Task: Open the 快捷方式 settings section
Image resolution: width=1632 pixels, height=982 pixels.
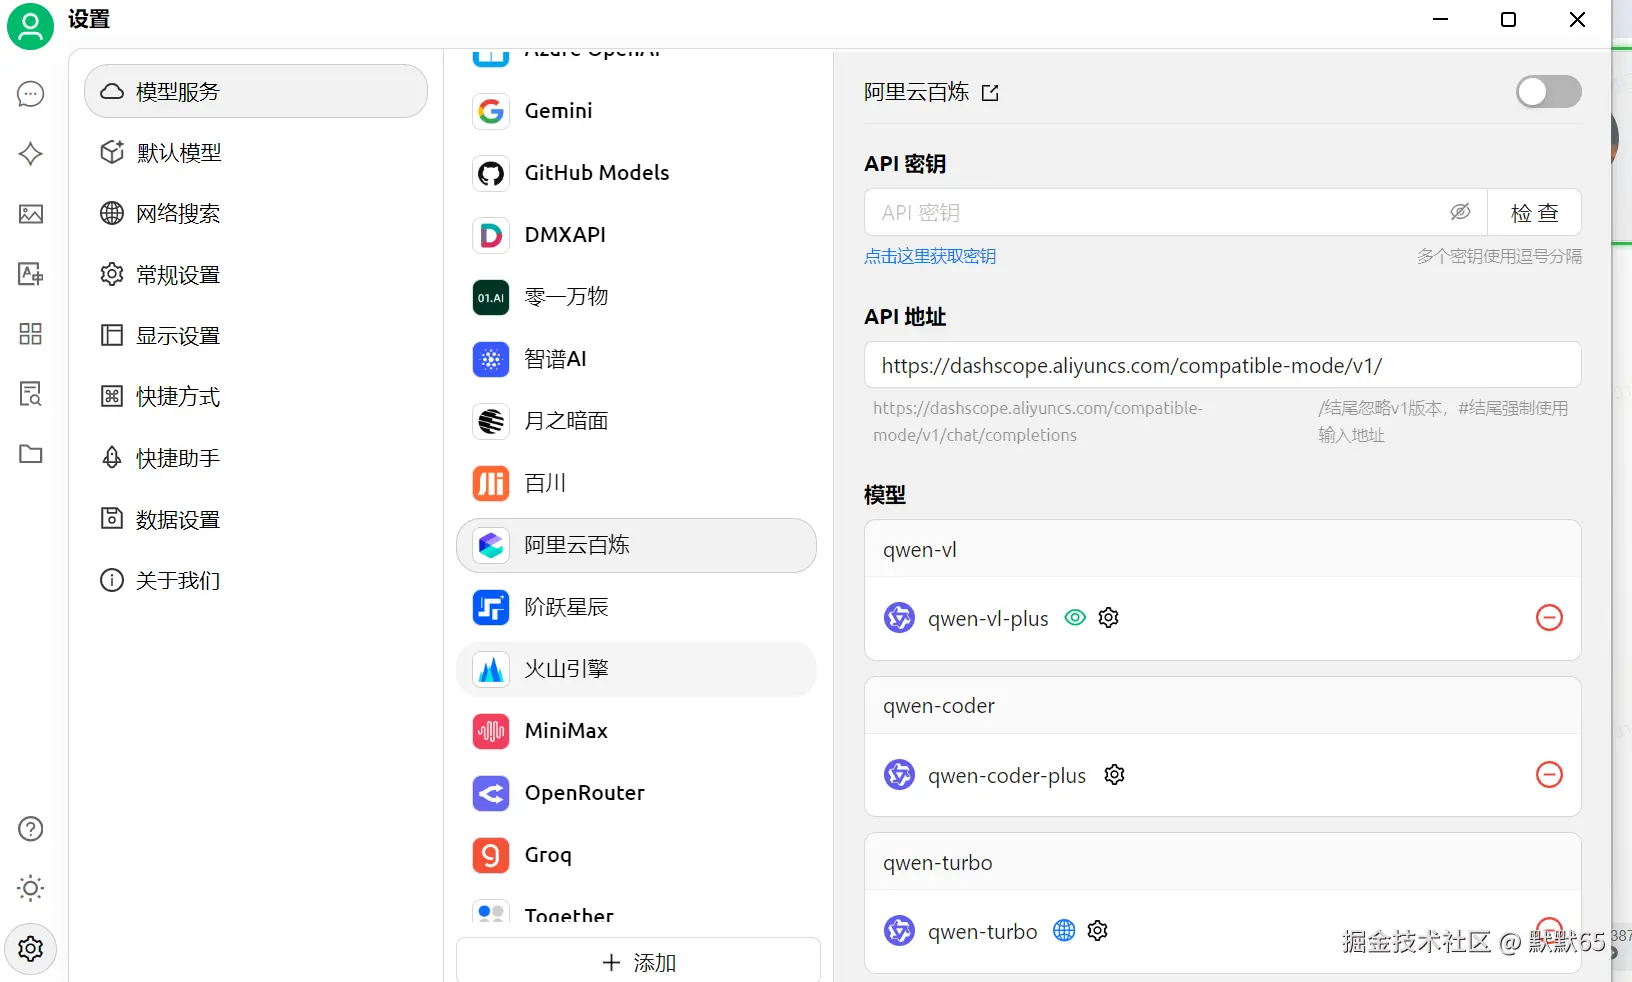Action: click(256, 397)
